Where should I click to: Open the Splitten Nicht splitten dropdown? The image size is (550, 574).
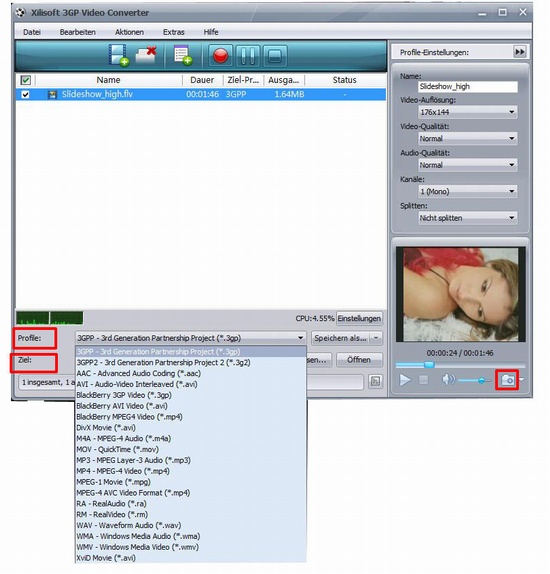tap(468, 218)
